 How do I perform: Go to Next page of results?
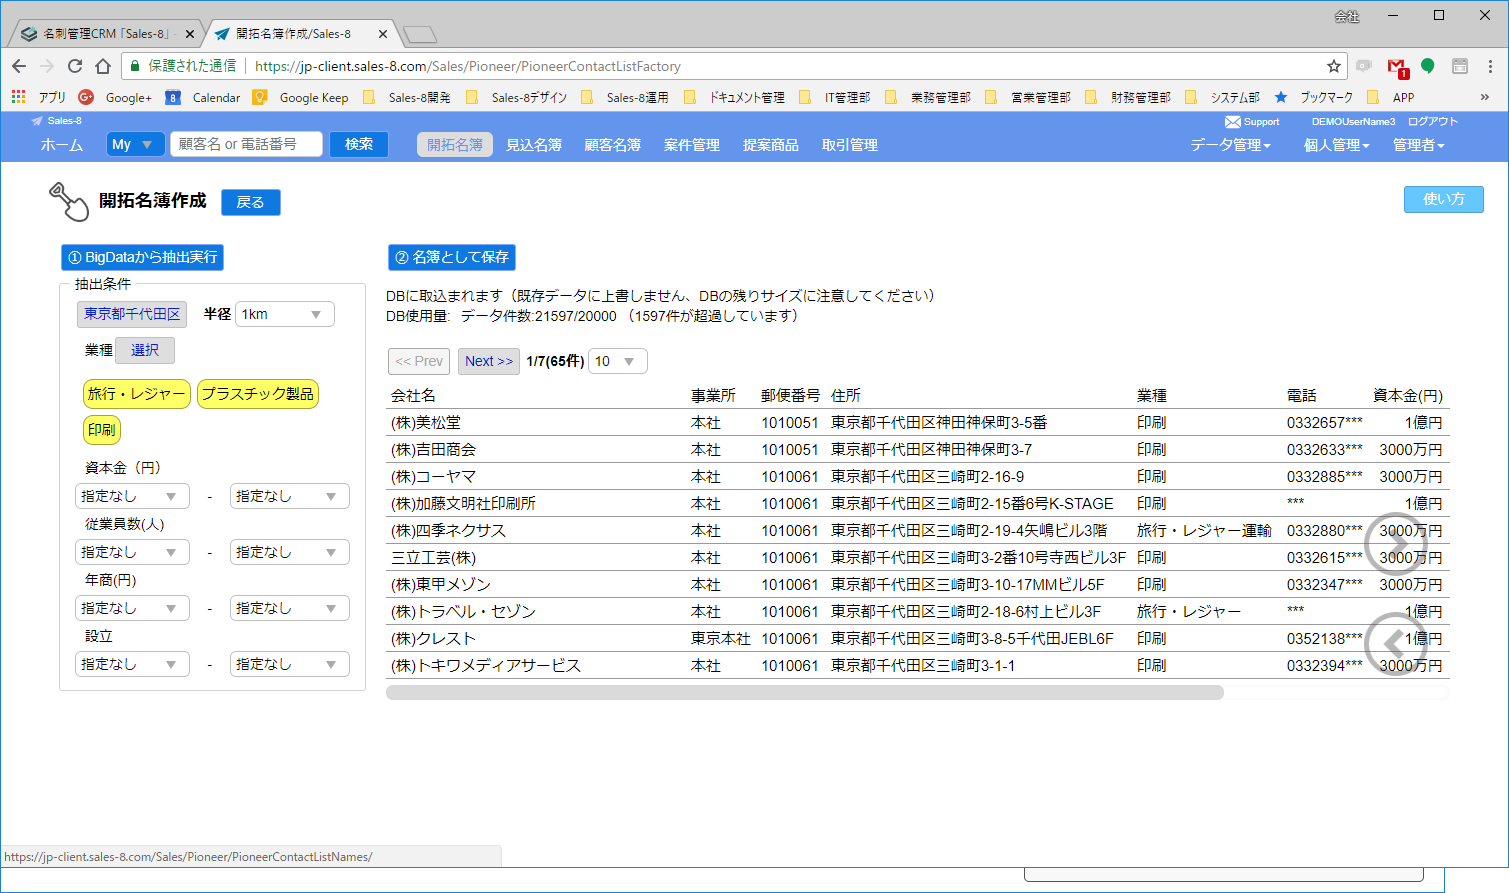click(x=489, y=361)
